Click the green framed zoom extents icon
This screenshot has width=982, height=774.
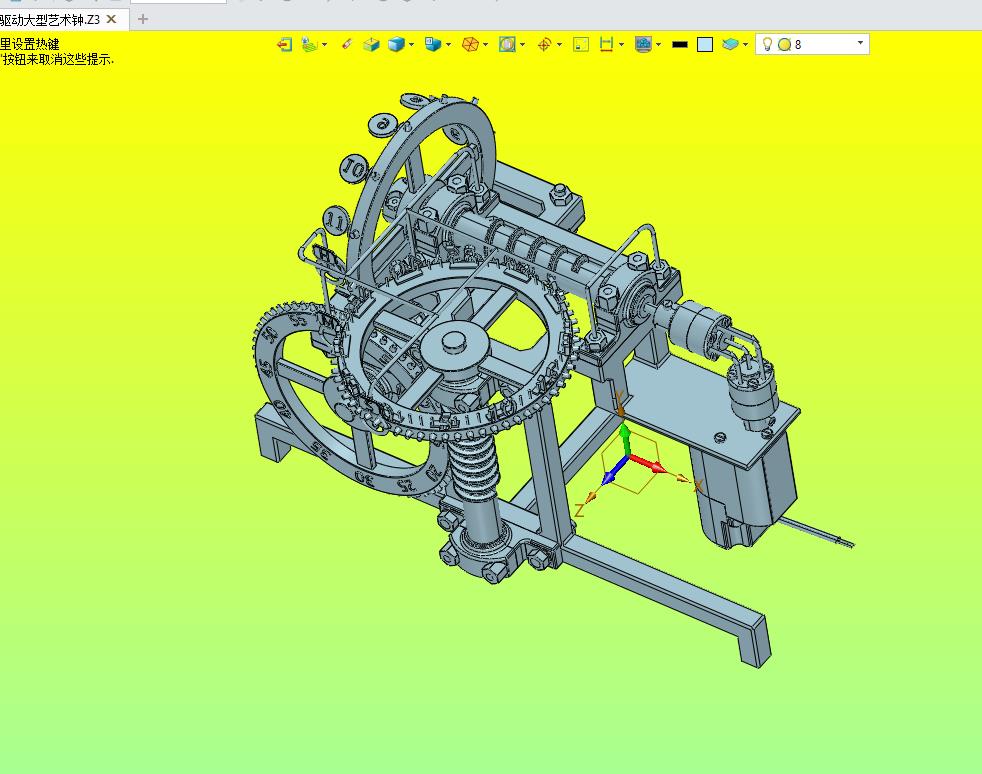(x=581, y=44)
